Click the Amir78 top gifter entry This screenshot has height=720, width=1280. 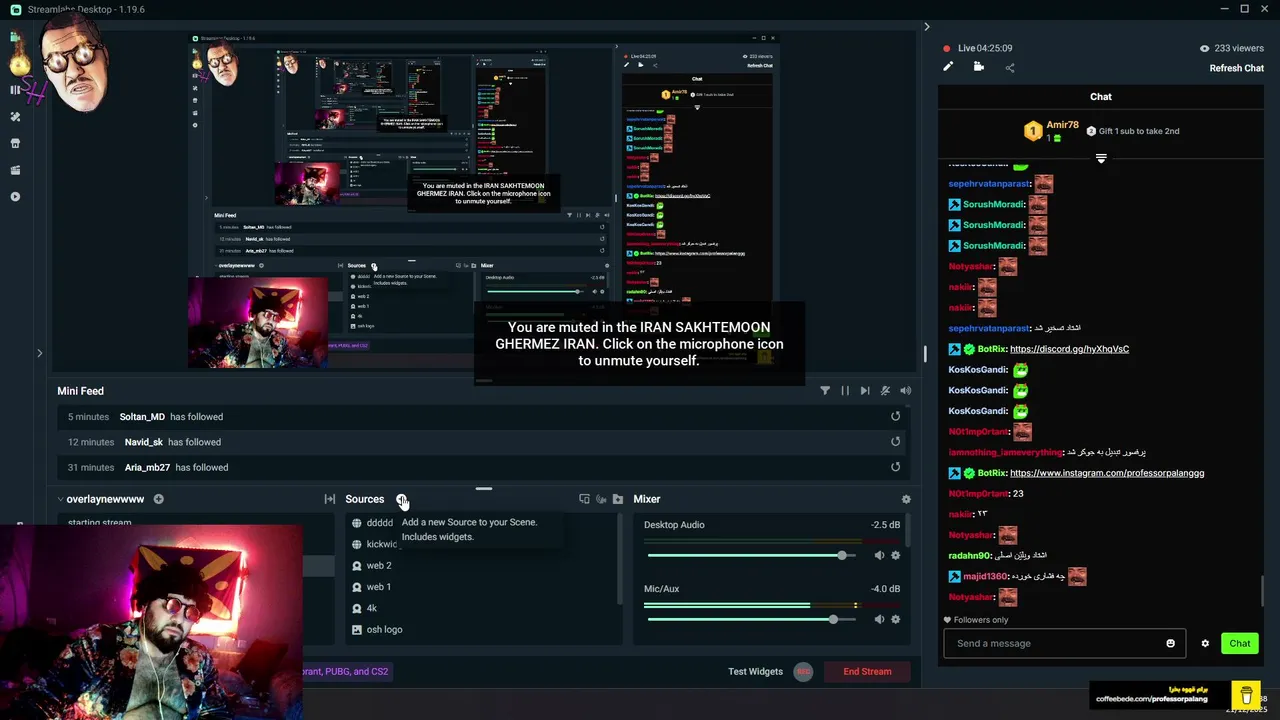point(1051,130)
